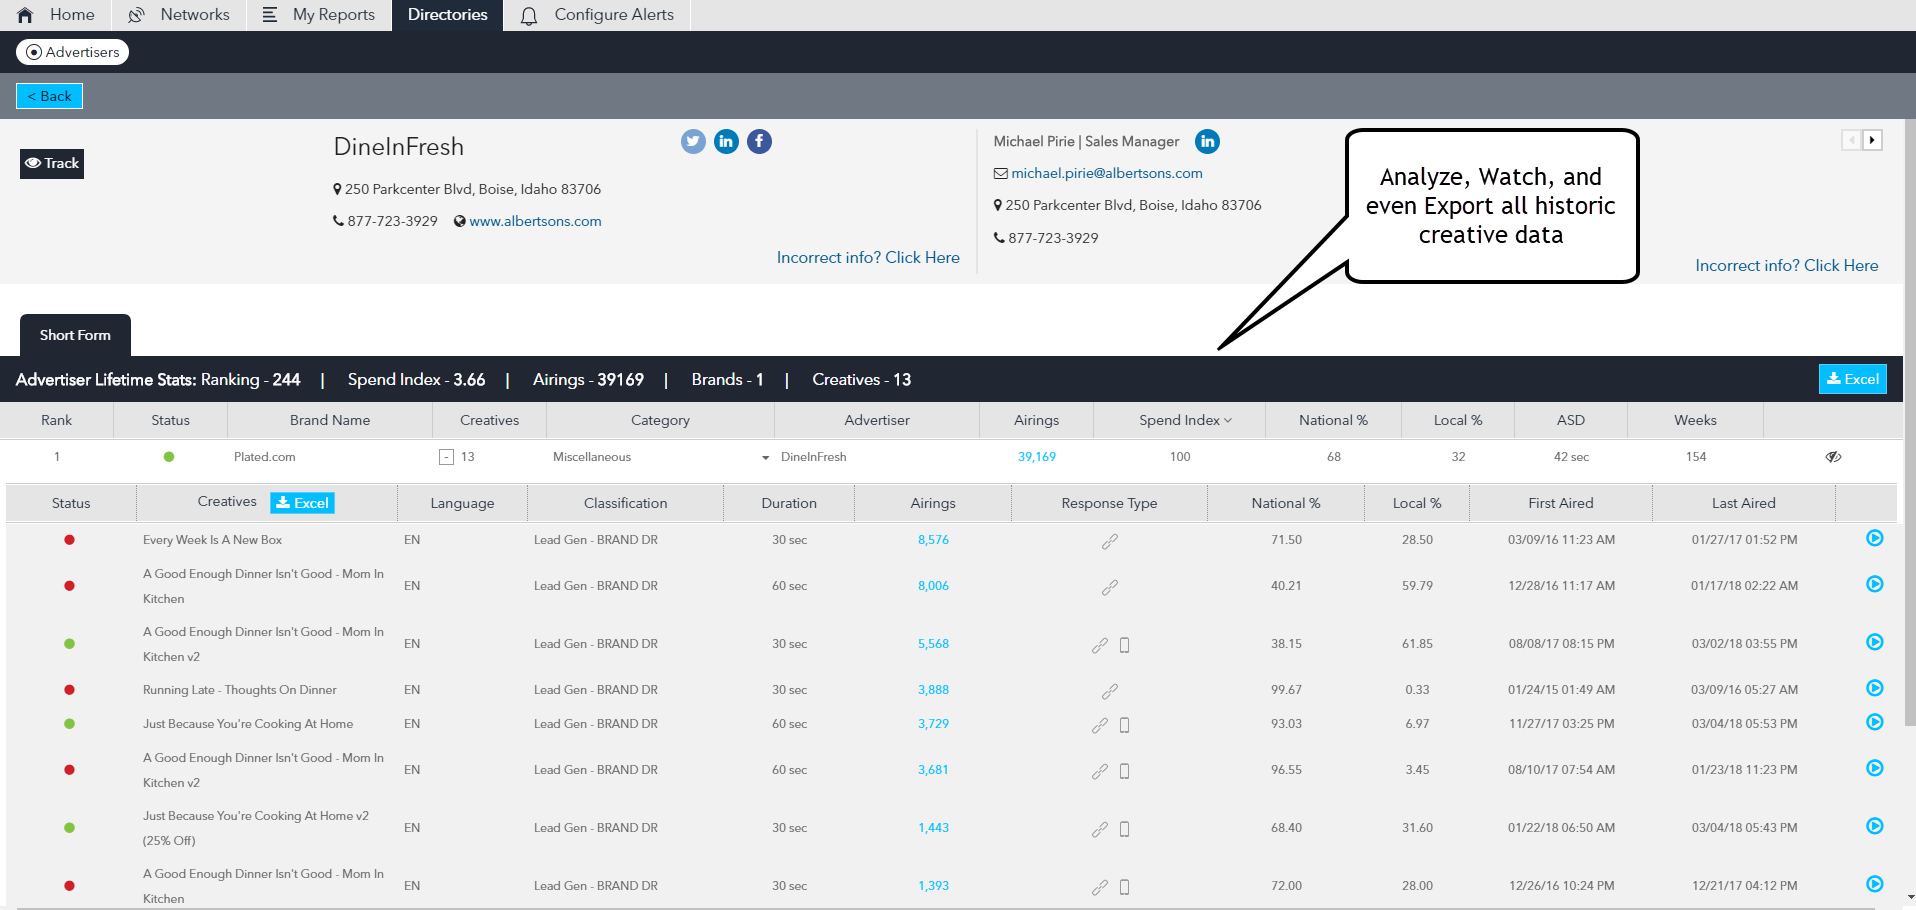This screenshot has width=1916, height=910.
Task: Play the Every Week Is A New Box creative
Action: click(x=1875, y=538)
